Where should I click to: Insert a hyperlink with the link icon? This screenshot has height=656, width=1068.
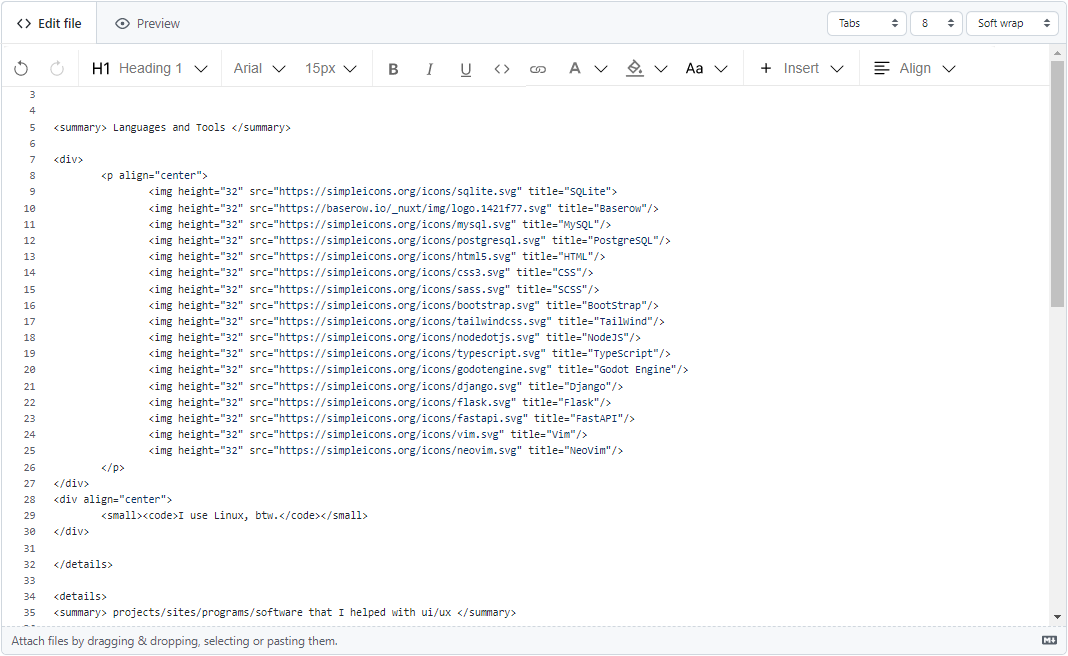[x=538, y=69]
